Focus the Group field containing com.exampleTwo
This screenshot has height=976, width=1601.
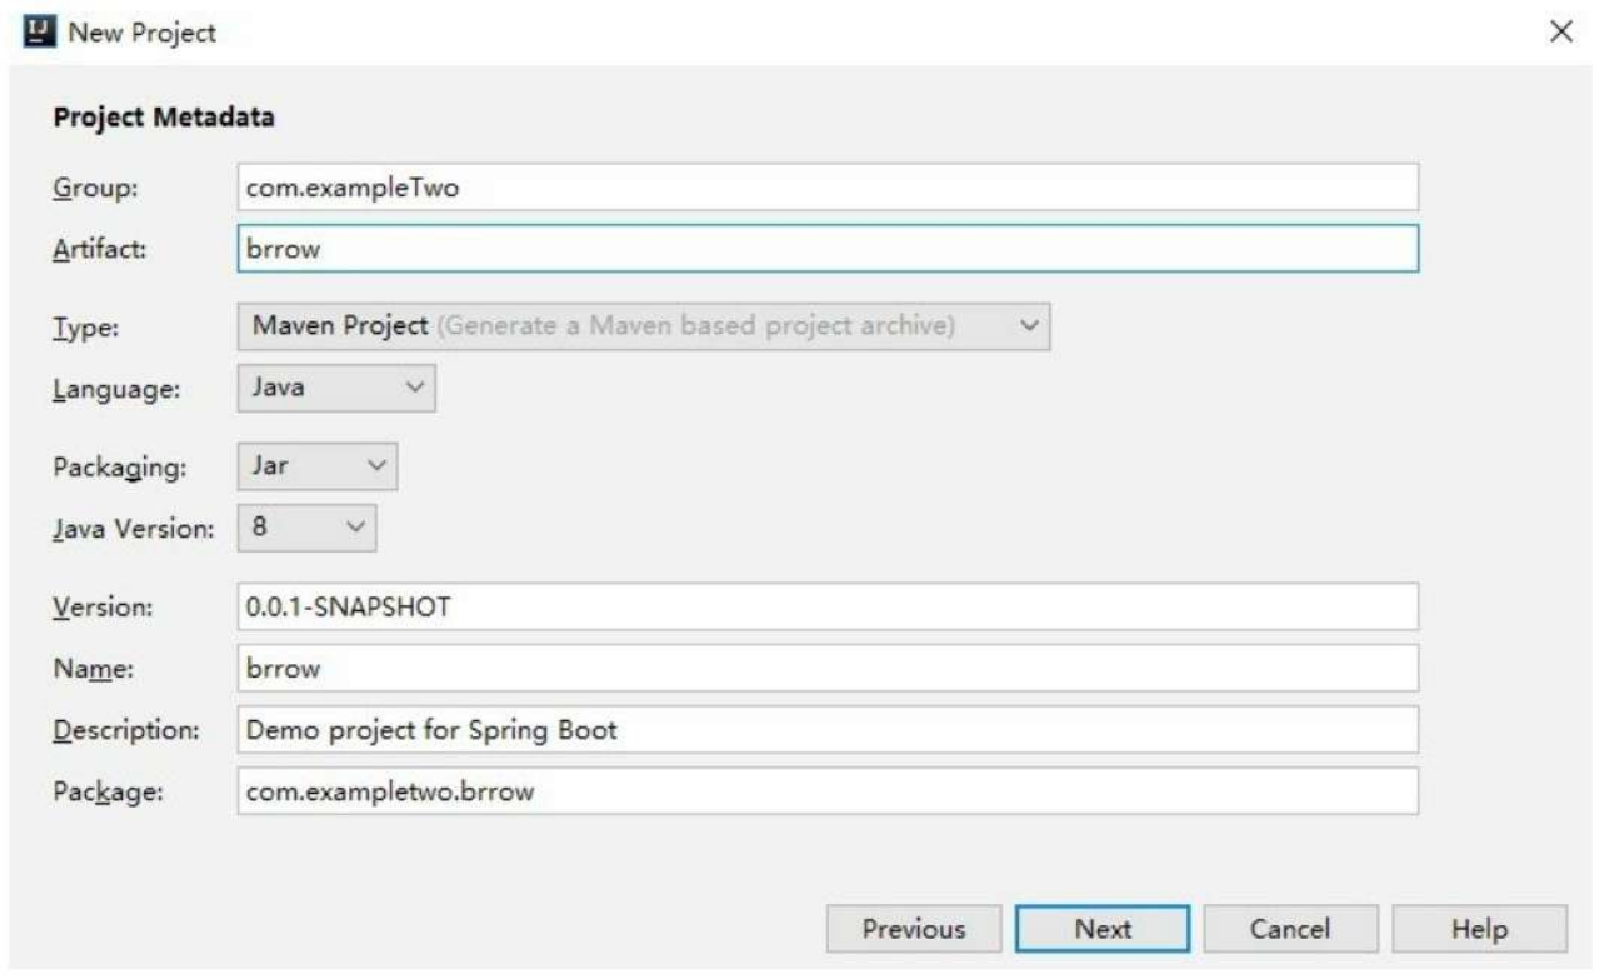click(x=827, y=187)
